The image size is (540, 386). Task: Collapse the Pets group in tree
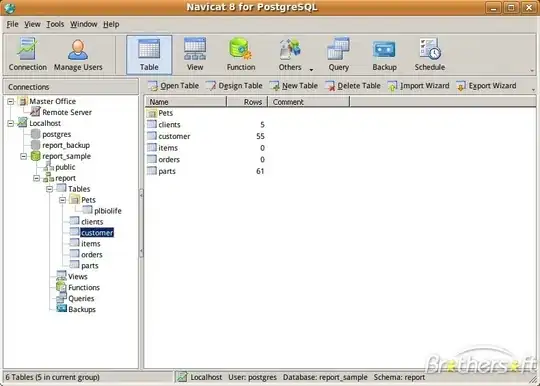click(62, 200)
